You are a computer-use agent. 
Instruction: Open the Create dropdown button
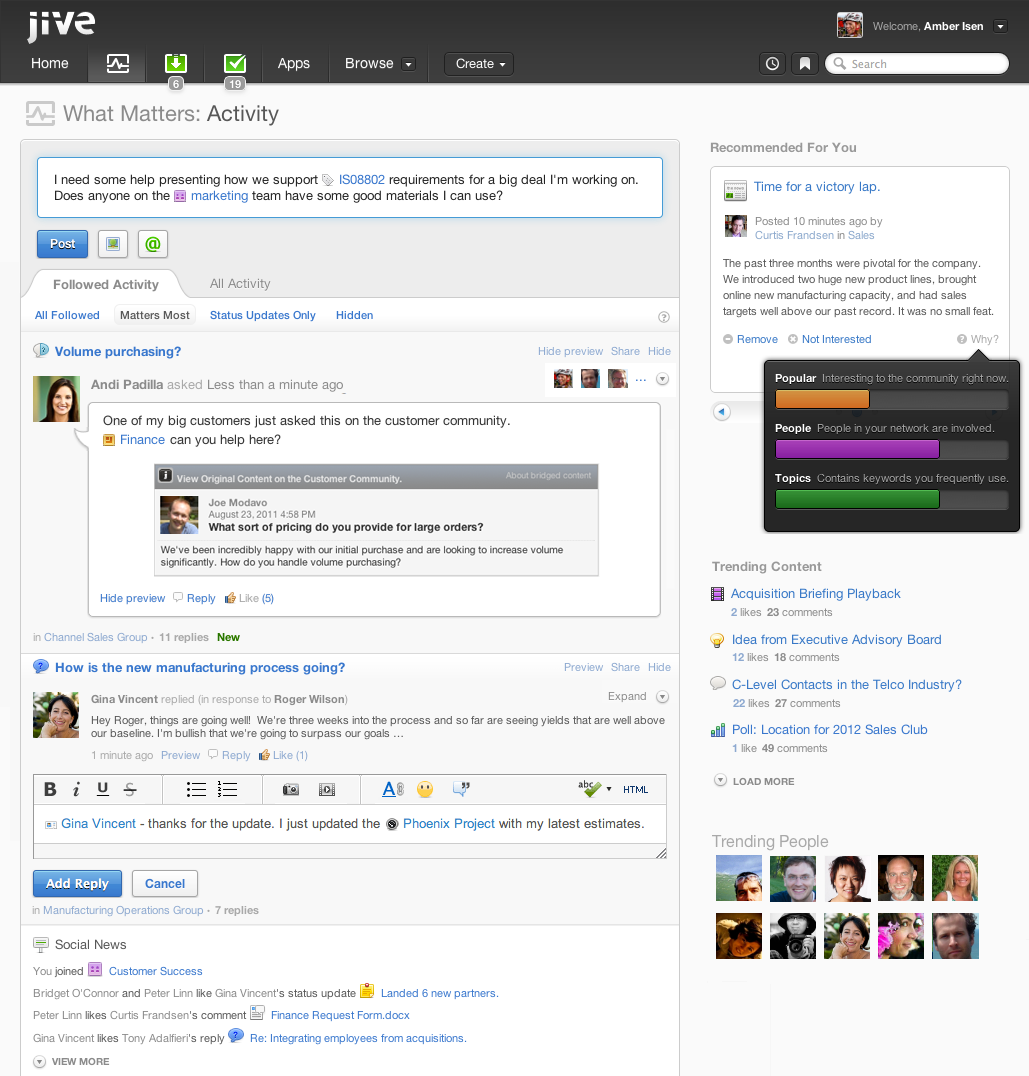(x=480, y=64)
